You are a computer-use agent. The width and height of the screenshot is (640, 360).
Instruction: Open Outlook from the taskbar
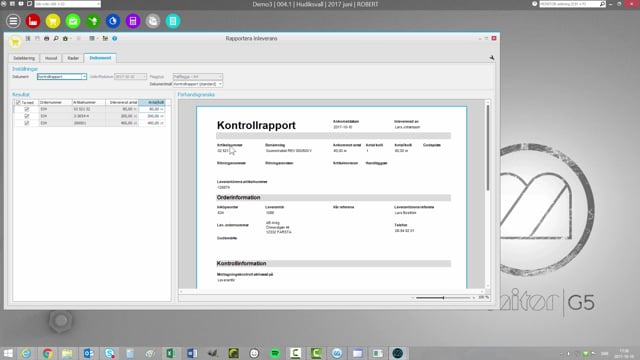(x=89, y=353)
